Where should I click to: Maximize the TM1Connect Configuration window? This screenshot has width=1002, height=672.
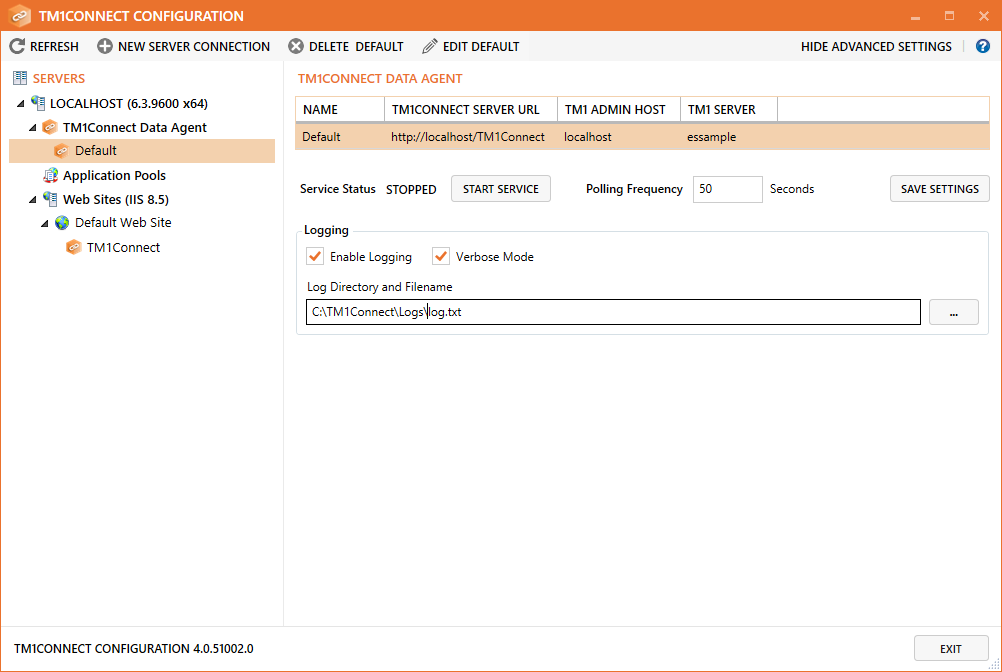click(950, 16)
